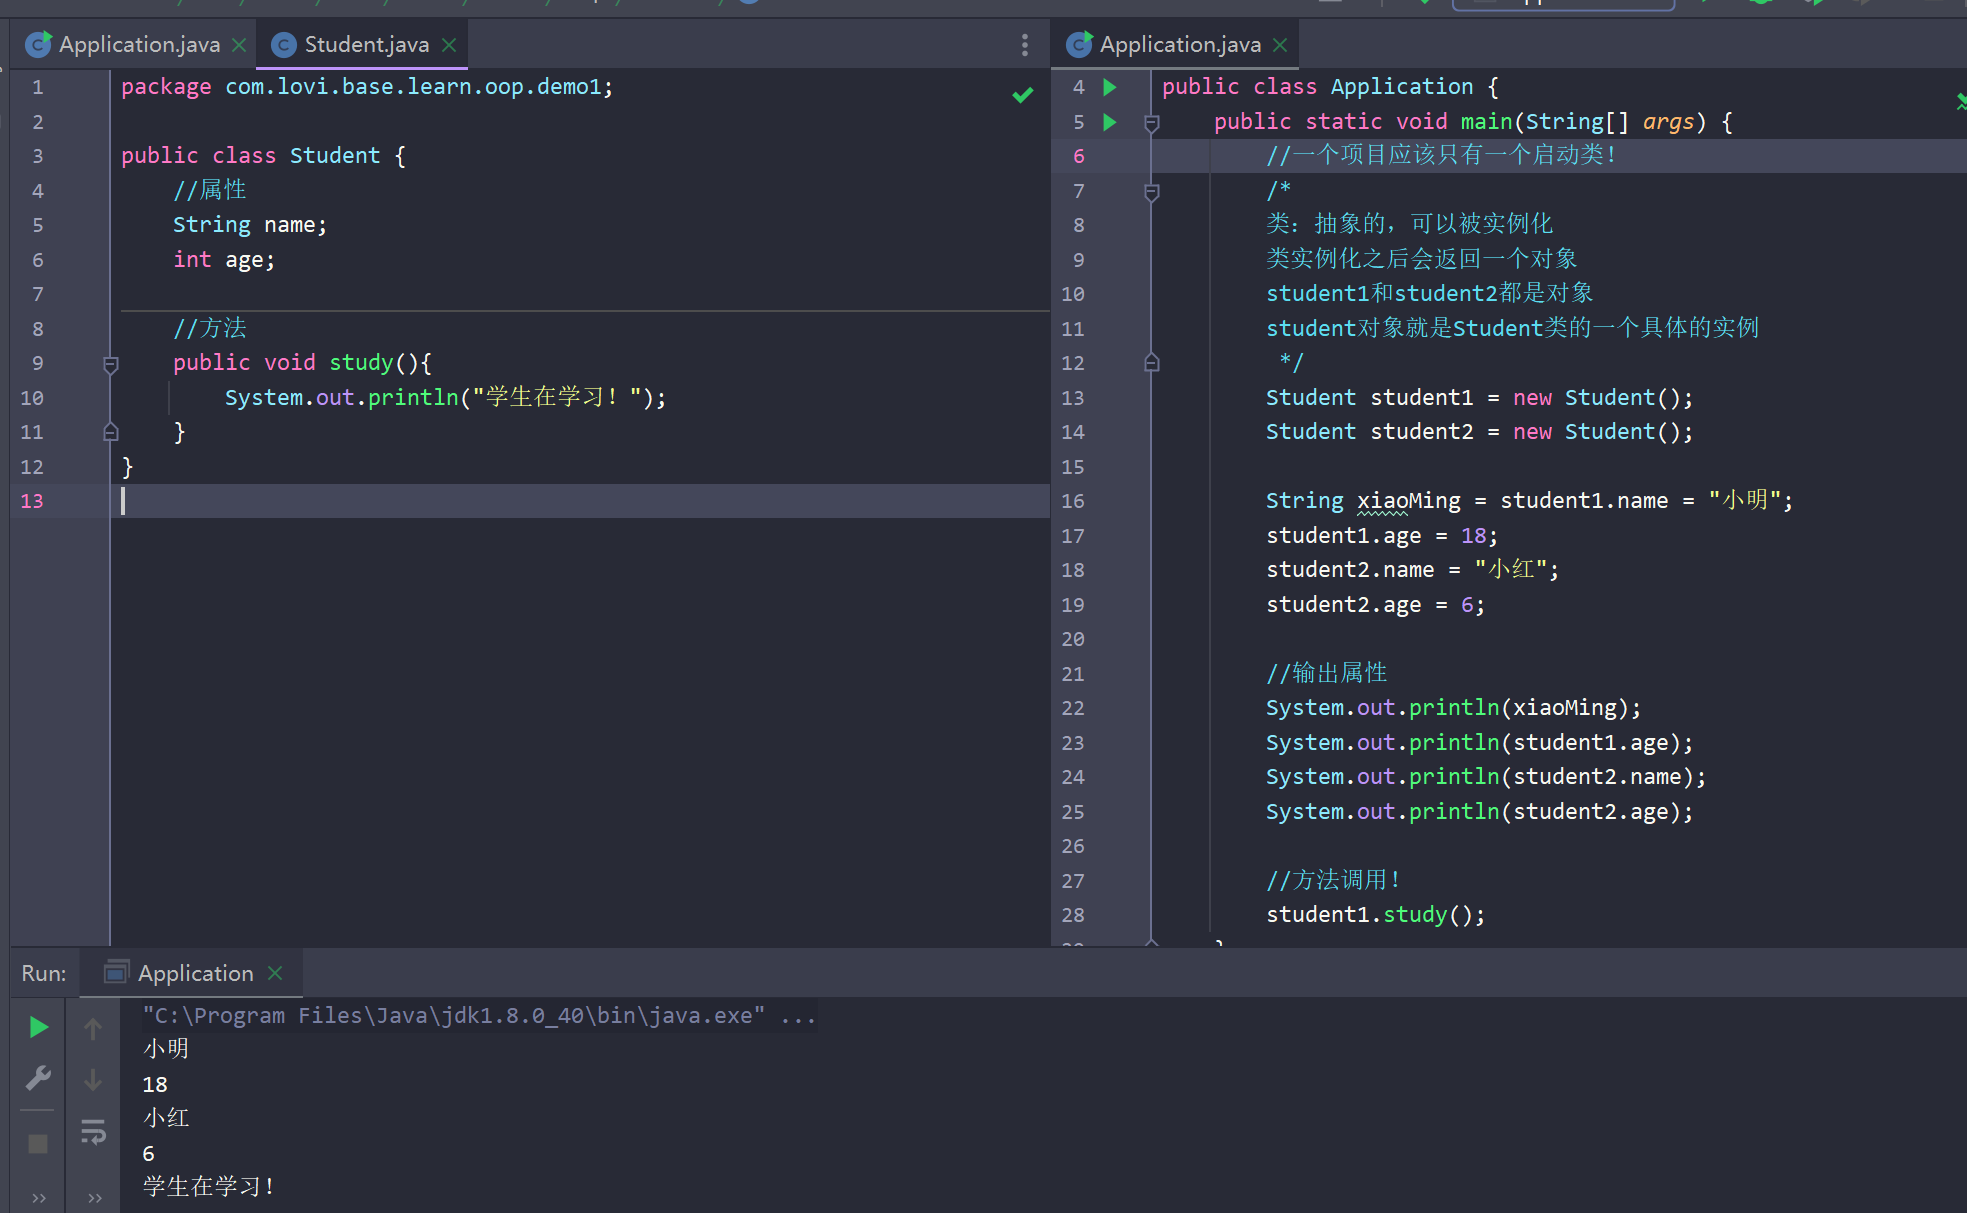Screen dimensions: 1967x1213
Task: Select the Student.java editor tab
Action: 365,45
